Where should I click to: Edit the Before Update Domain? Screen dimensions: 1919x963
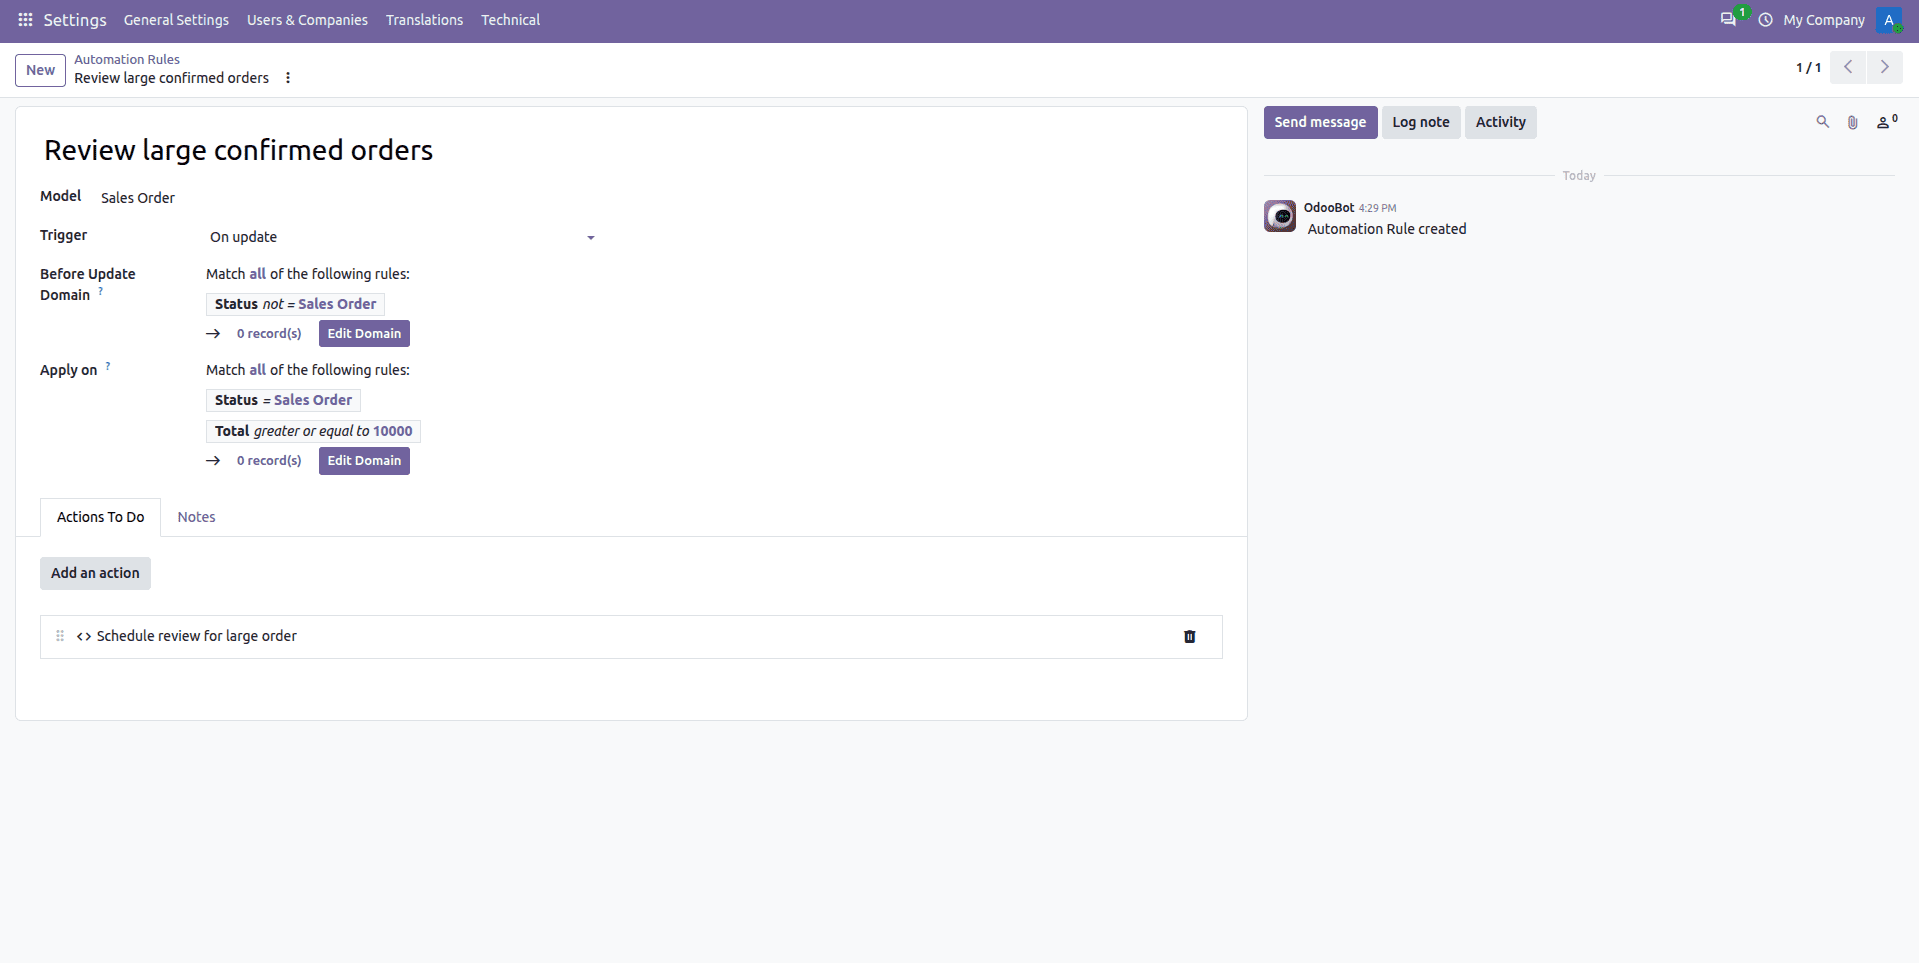[x=364, y=334]
